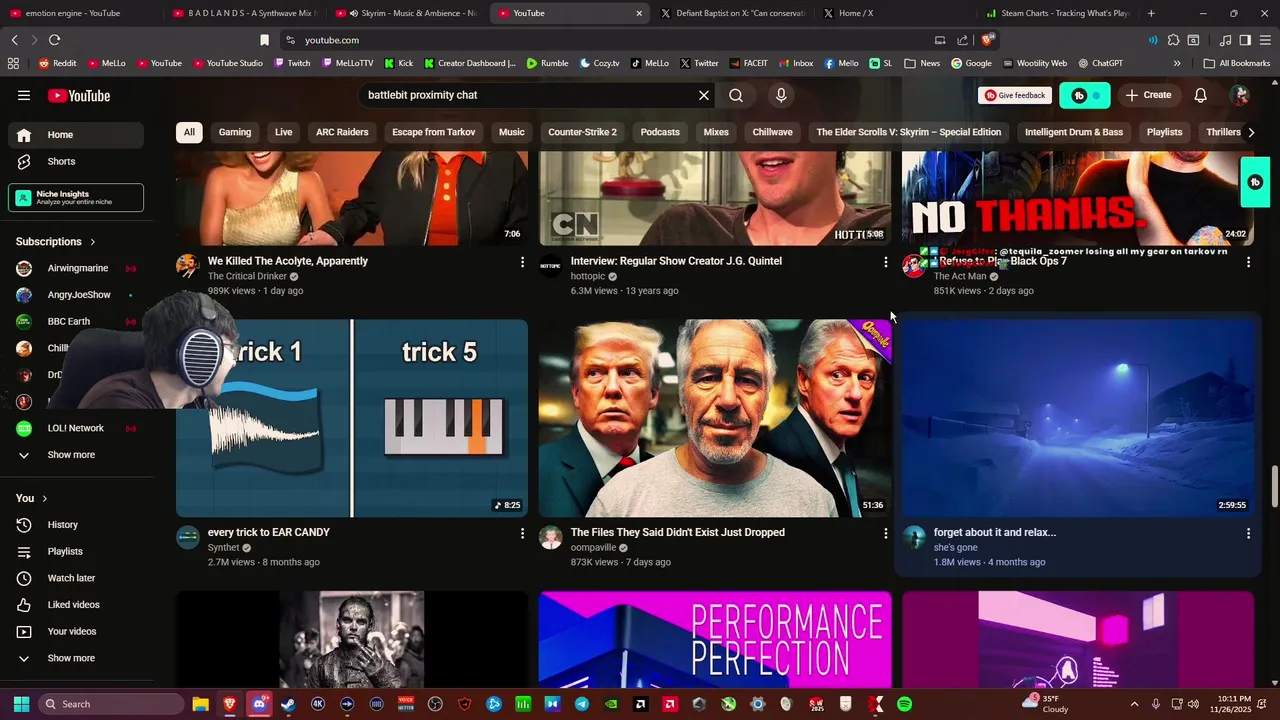Image resolution: width=1280 pixels, height=720 pixels.
Task: Select the ARC Raiders filter chip
Action: [342, 132]
